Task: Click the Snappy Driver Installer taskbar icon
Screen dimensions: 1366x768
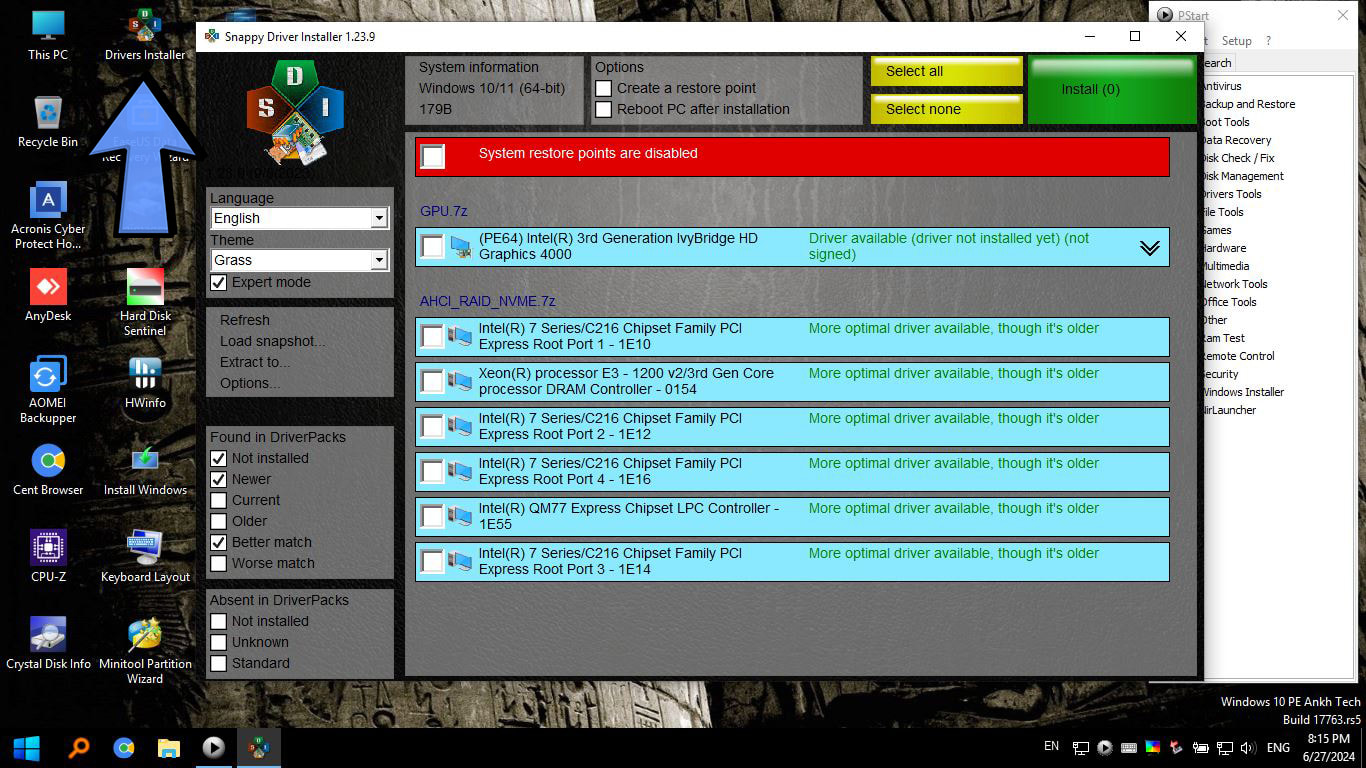Action: [x=259, y=747]
